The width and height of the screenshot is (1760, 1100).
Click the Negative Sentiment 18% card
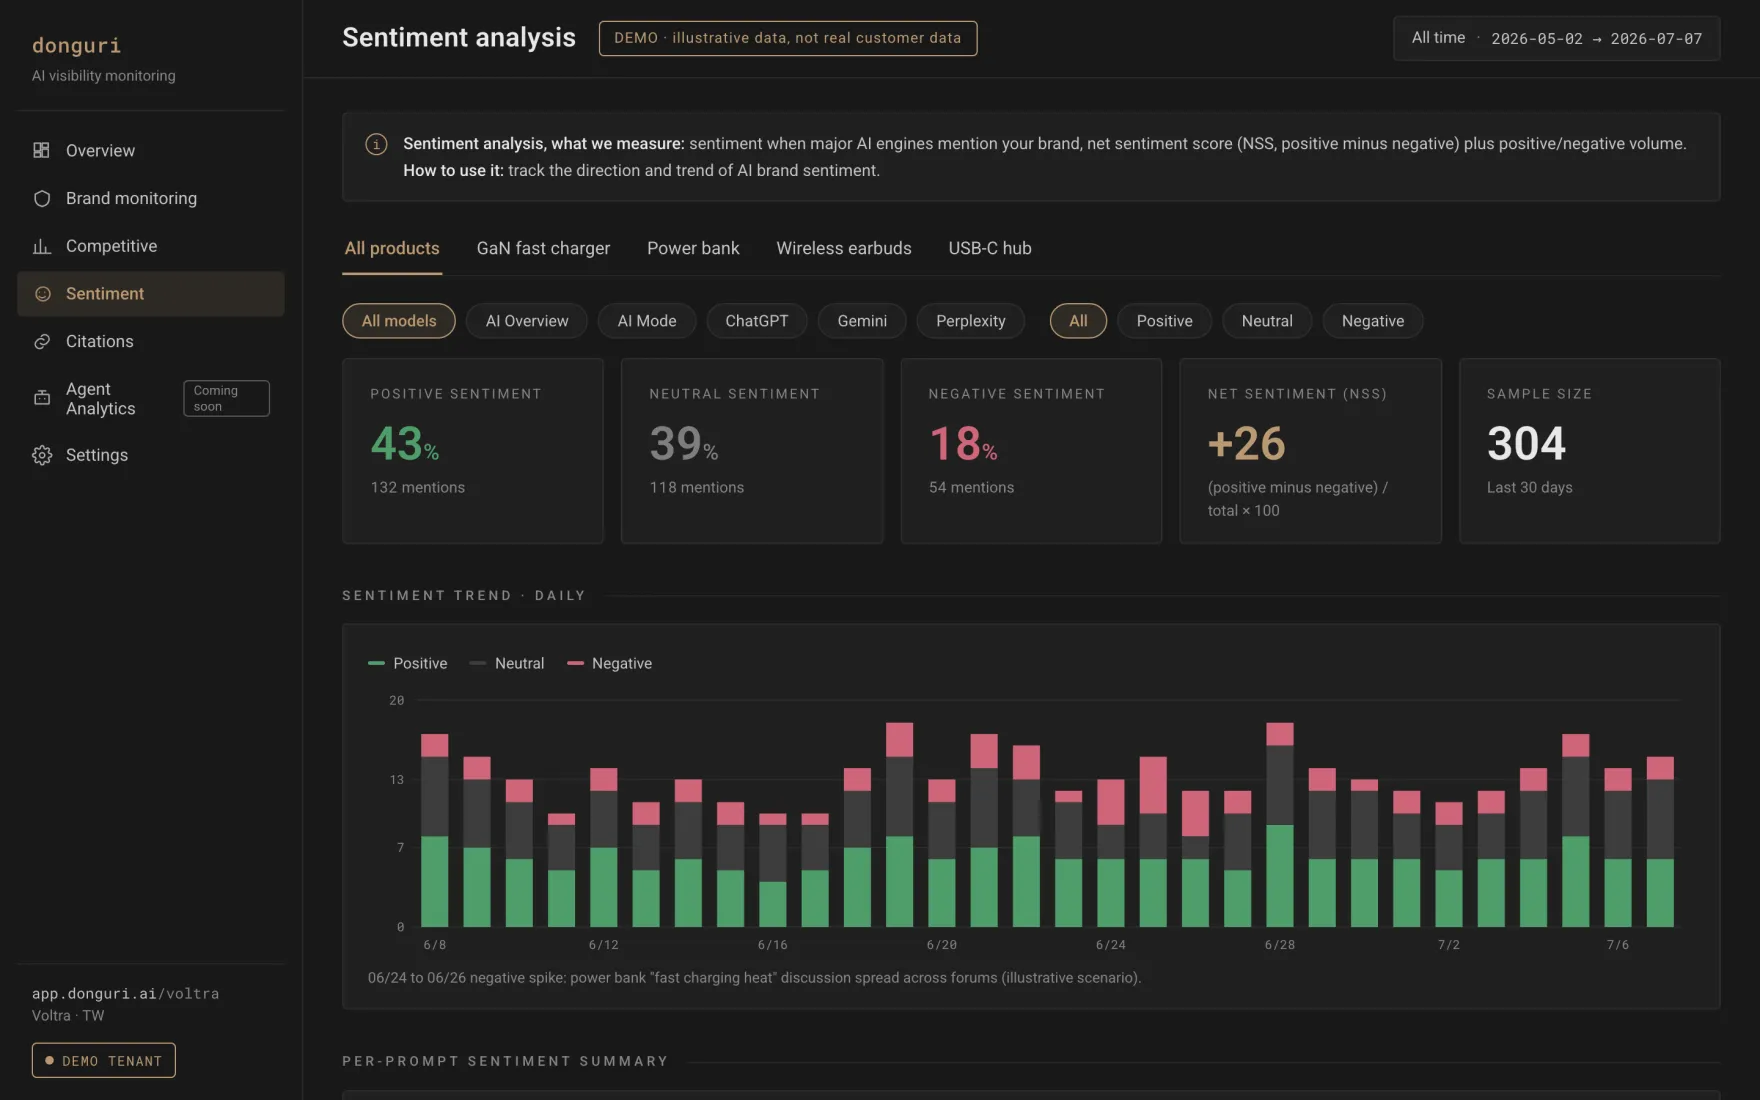[1031, 451]
